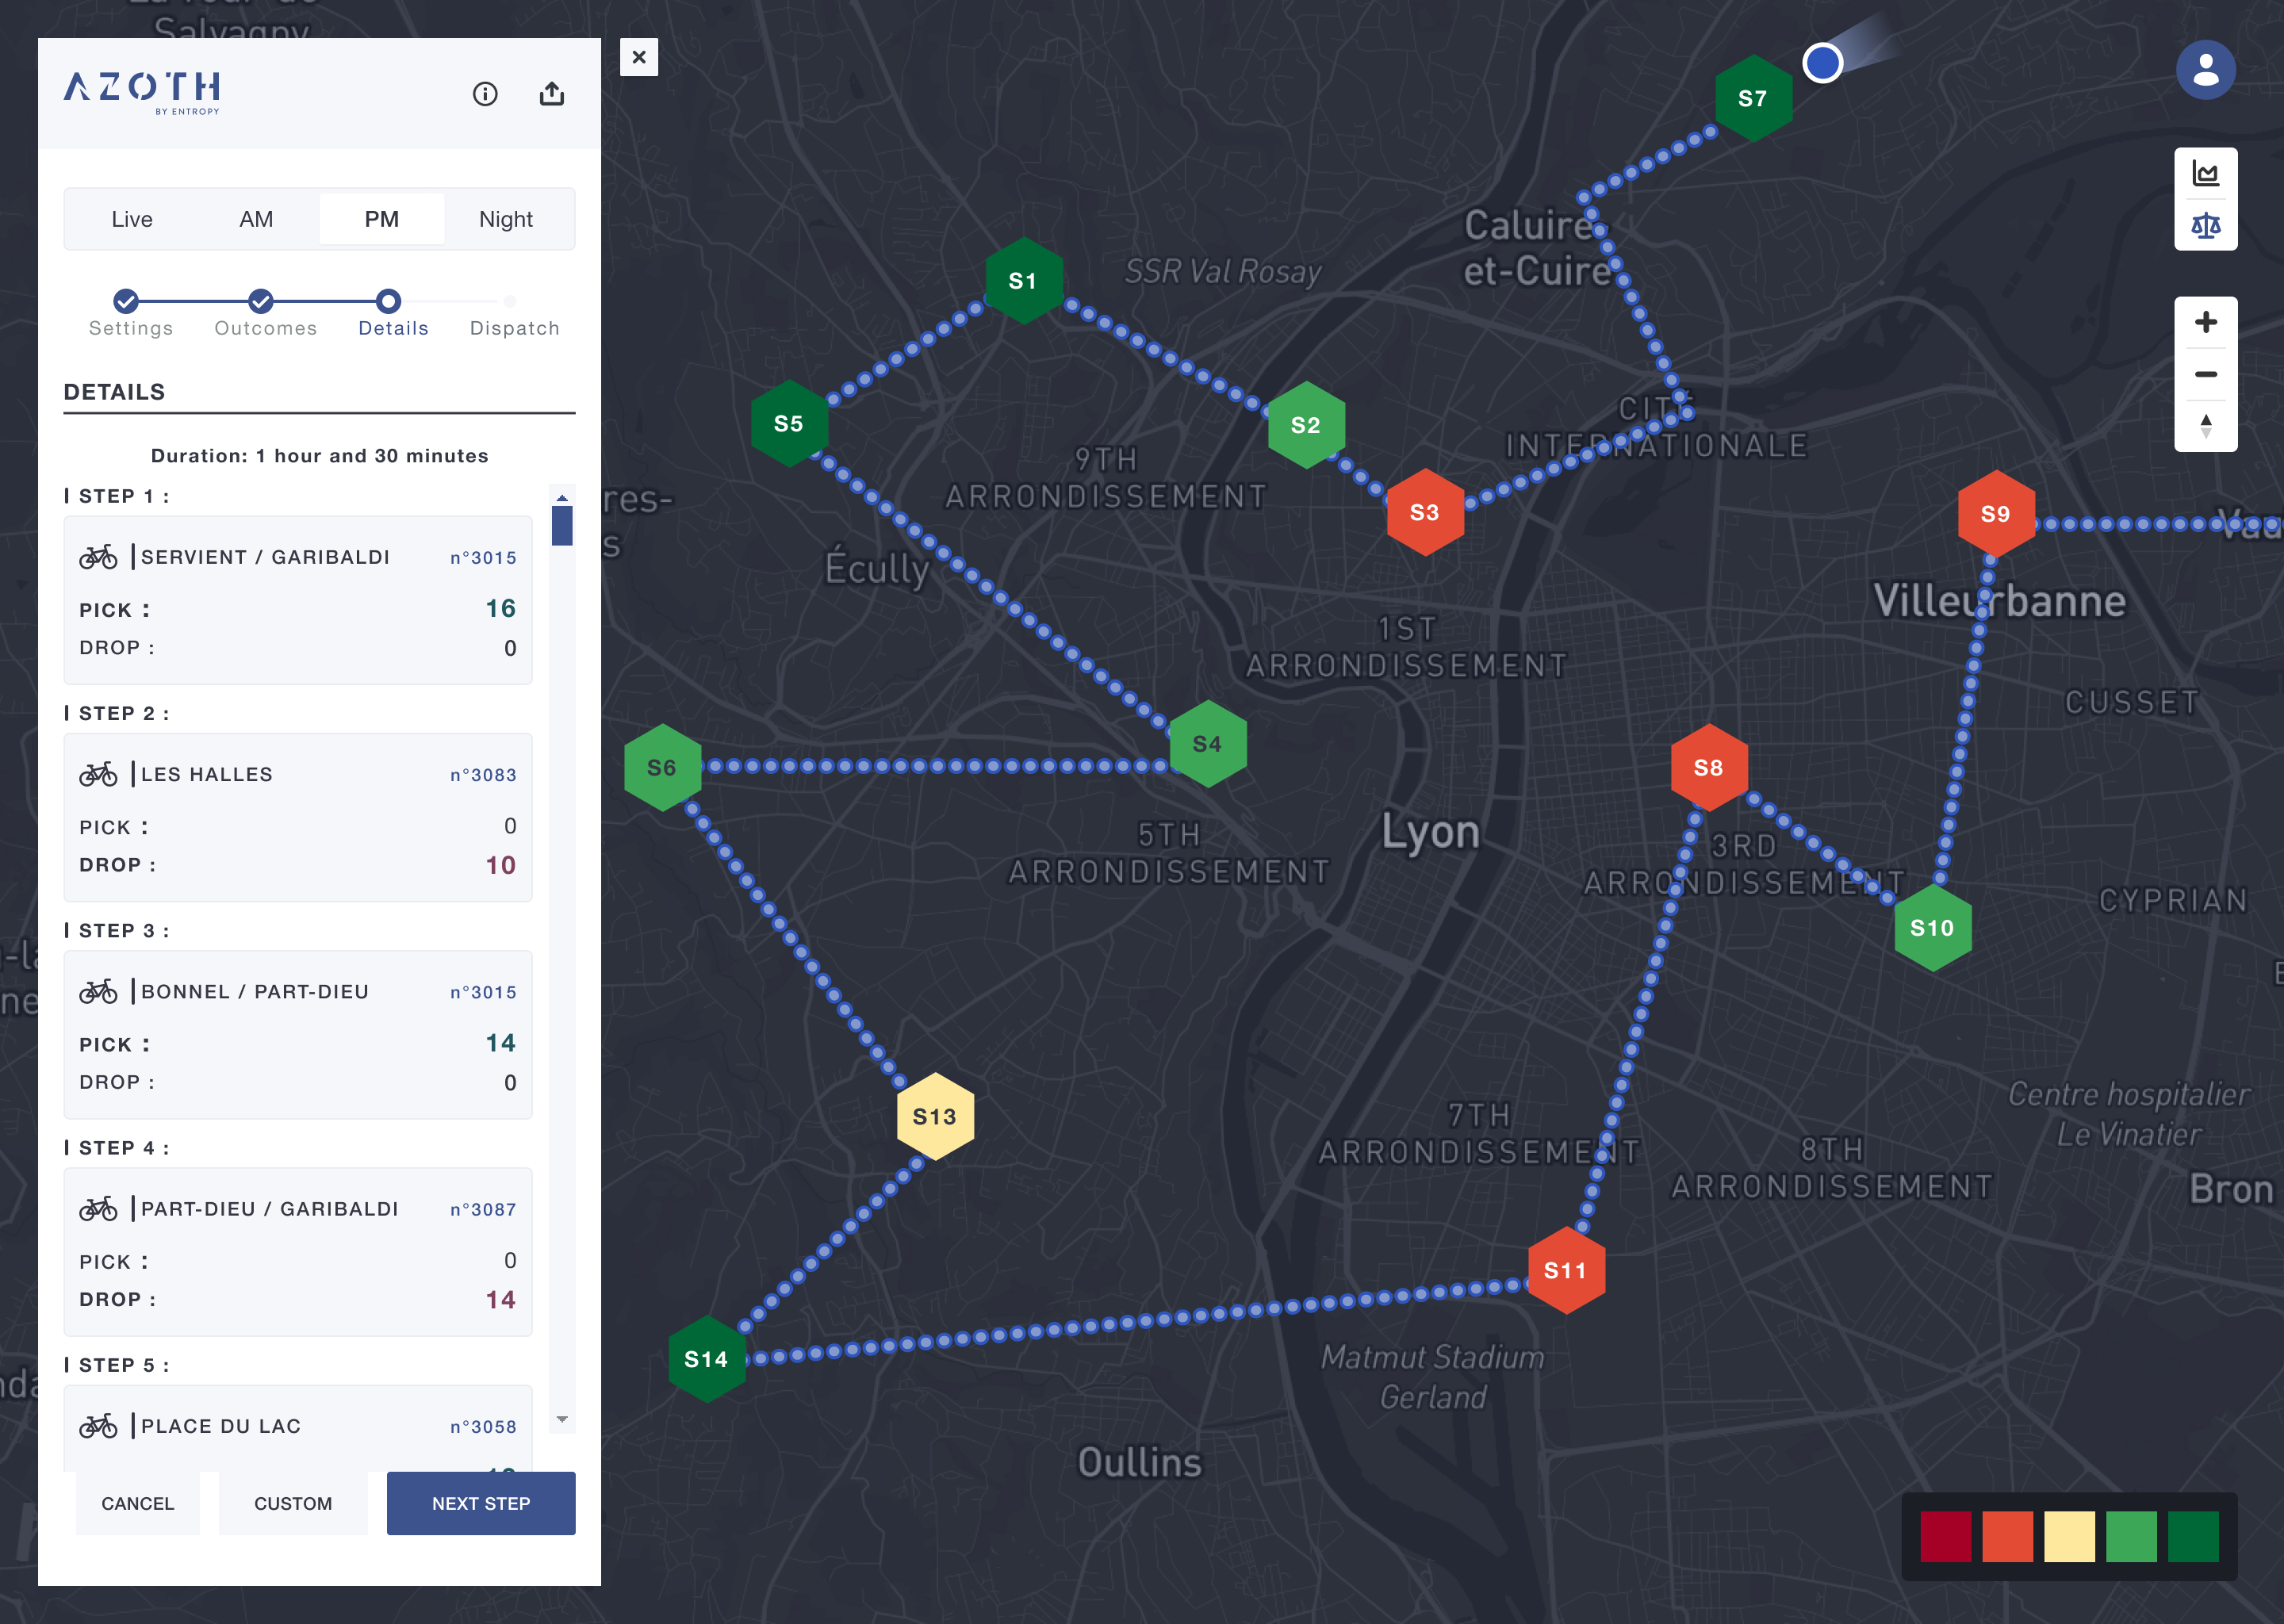Select station marker S9

tap(1996, 513)
